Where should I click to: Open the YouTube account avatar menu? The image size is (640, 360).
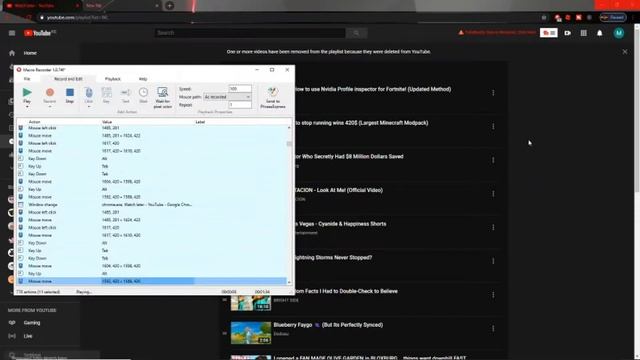[x=619, y=33]
